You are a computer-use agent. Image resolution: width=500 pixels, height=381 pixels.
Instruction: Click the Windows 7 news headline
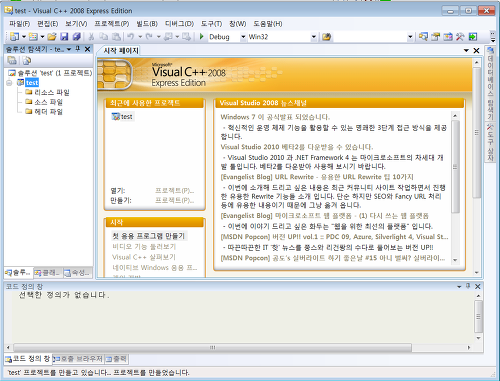(x=275, y=117)
